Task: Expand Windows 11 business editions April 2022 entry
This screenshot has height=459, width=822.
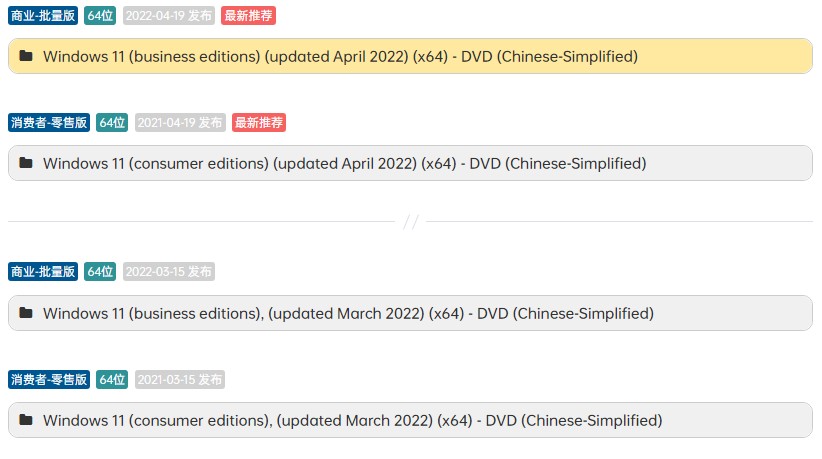Action: [x=340, y=57]
